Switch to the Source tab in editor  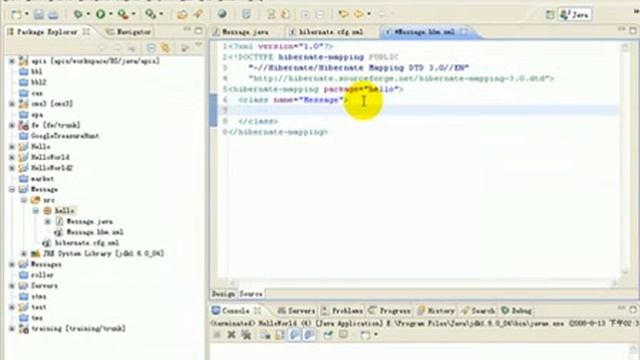[x=251, y=294]
